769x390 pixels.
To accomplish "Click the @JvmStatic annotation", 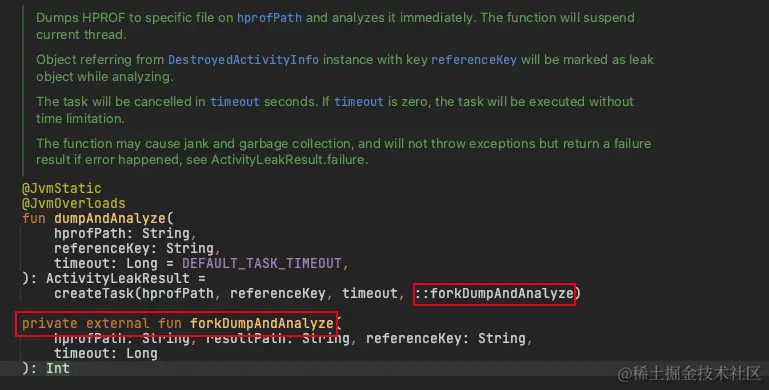I will pyautogui.click(x=62, y=188).
